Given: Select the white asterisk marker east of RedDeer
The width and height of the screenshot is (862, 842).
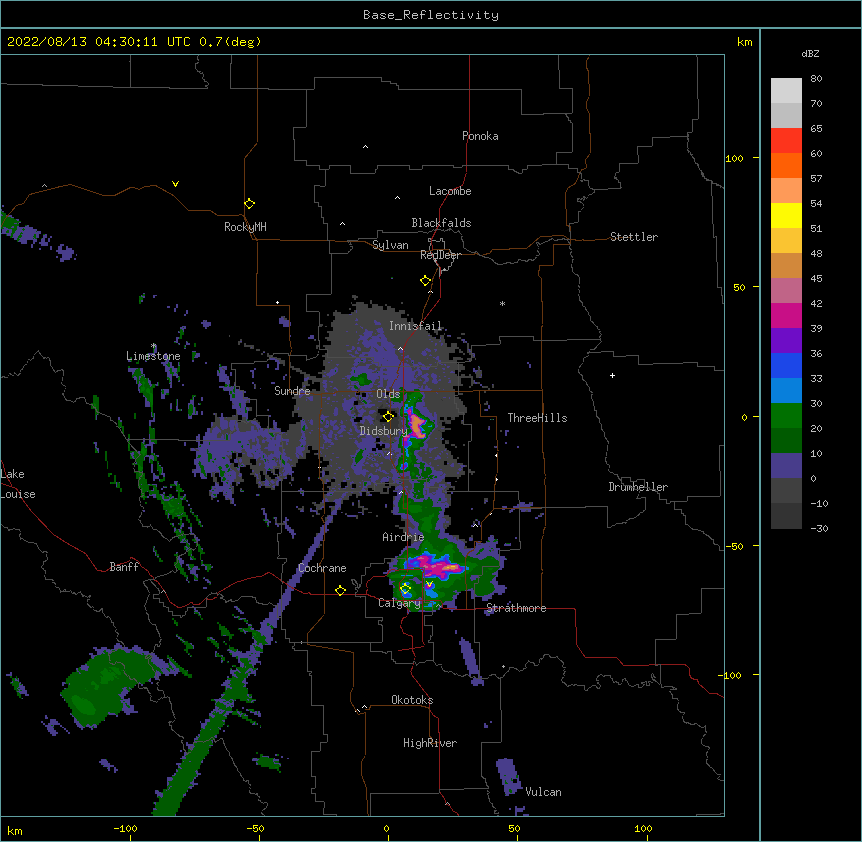Looking at the screenshot, I should (502, 304).
